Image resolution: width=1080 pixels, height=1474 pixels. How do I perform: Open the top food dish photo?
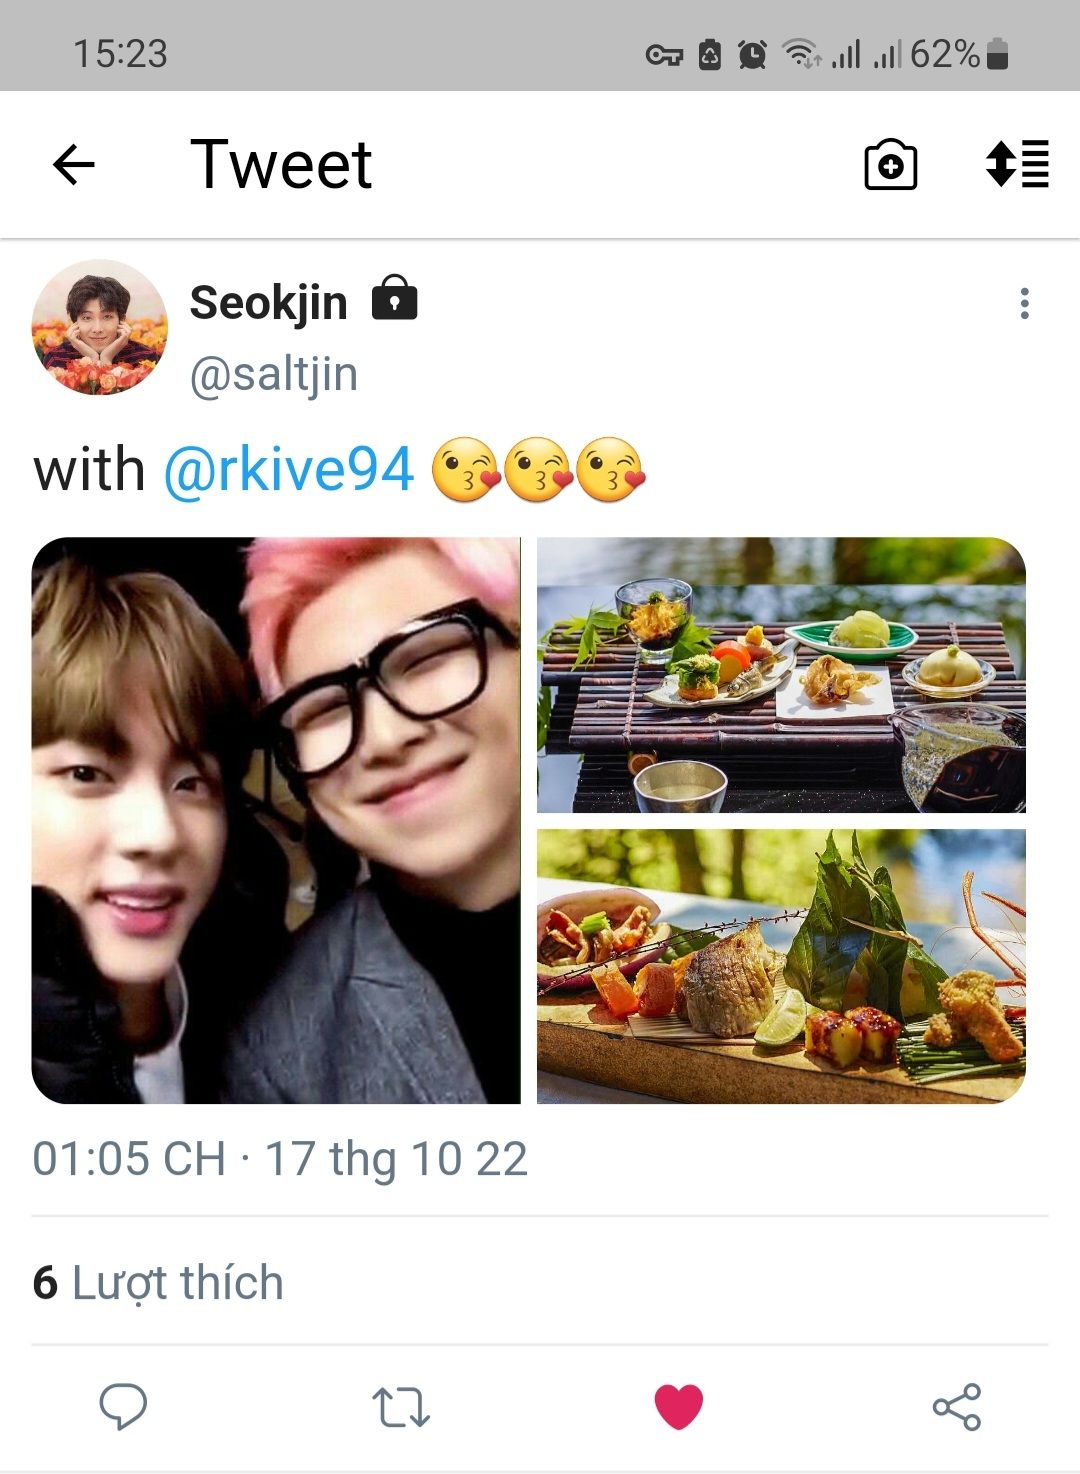[x=781, y=675]
